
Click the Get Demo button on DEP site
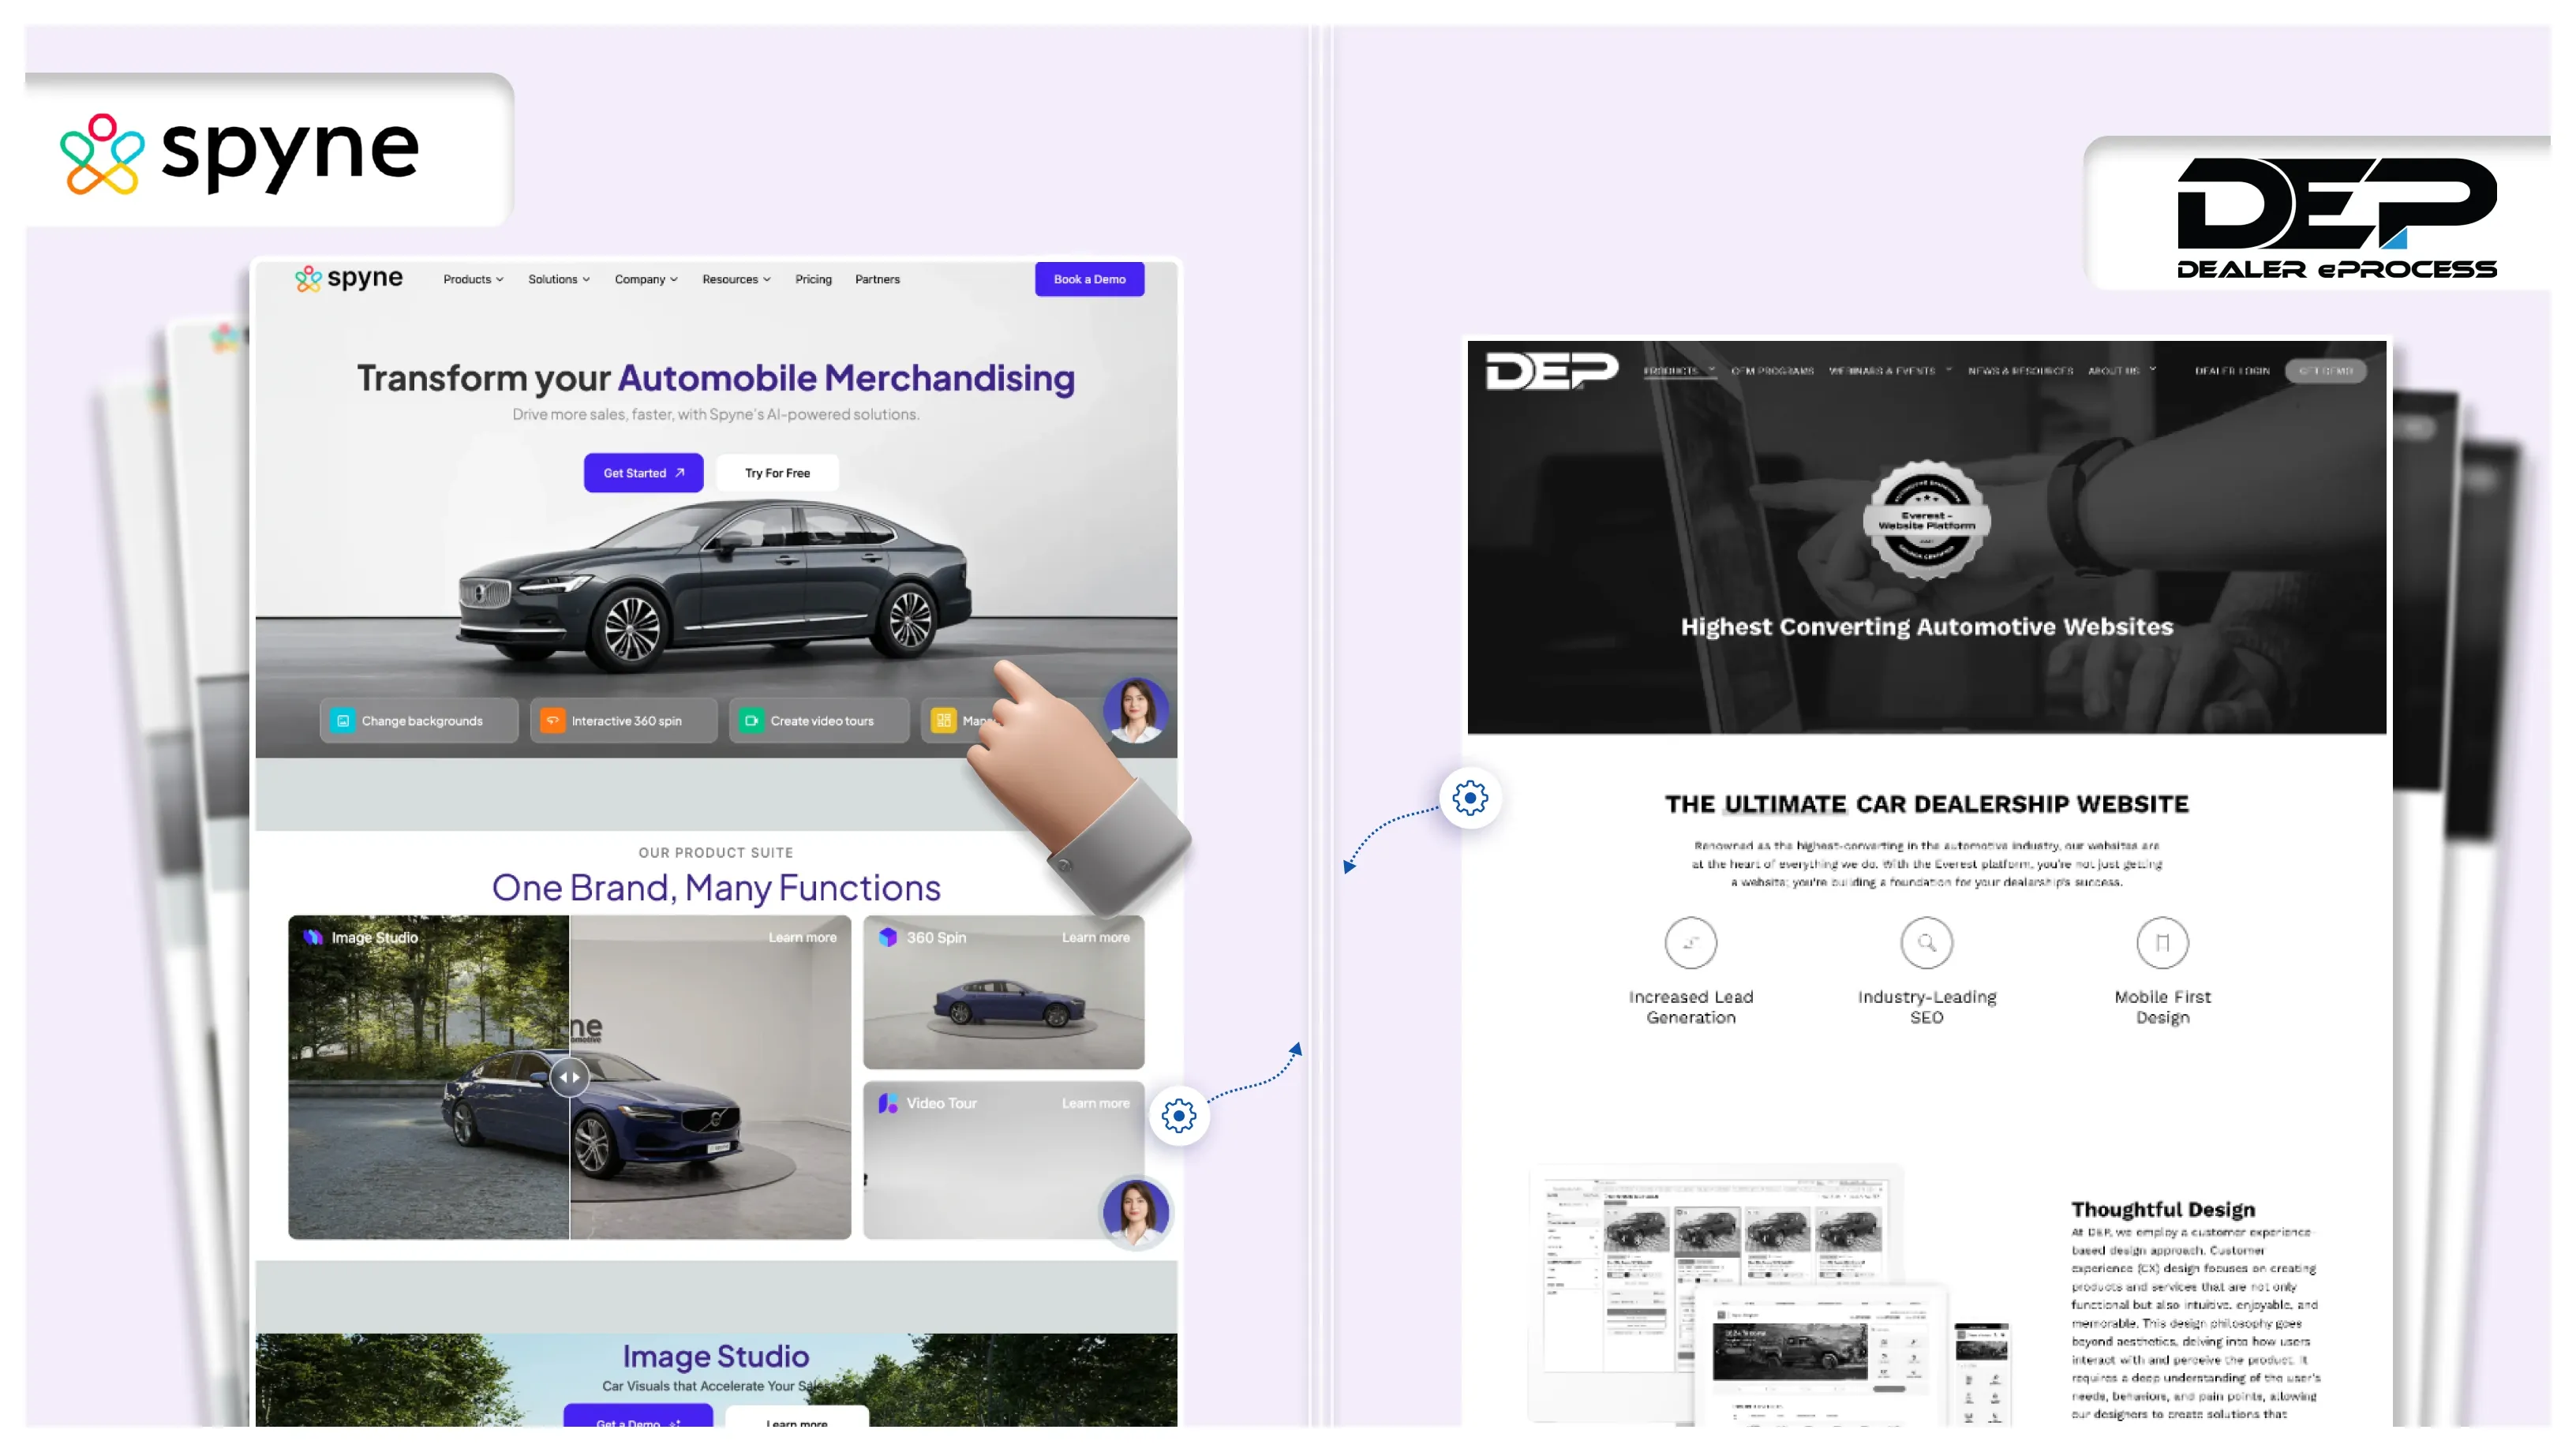(x=2325, y=371)
